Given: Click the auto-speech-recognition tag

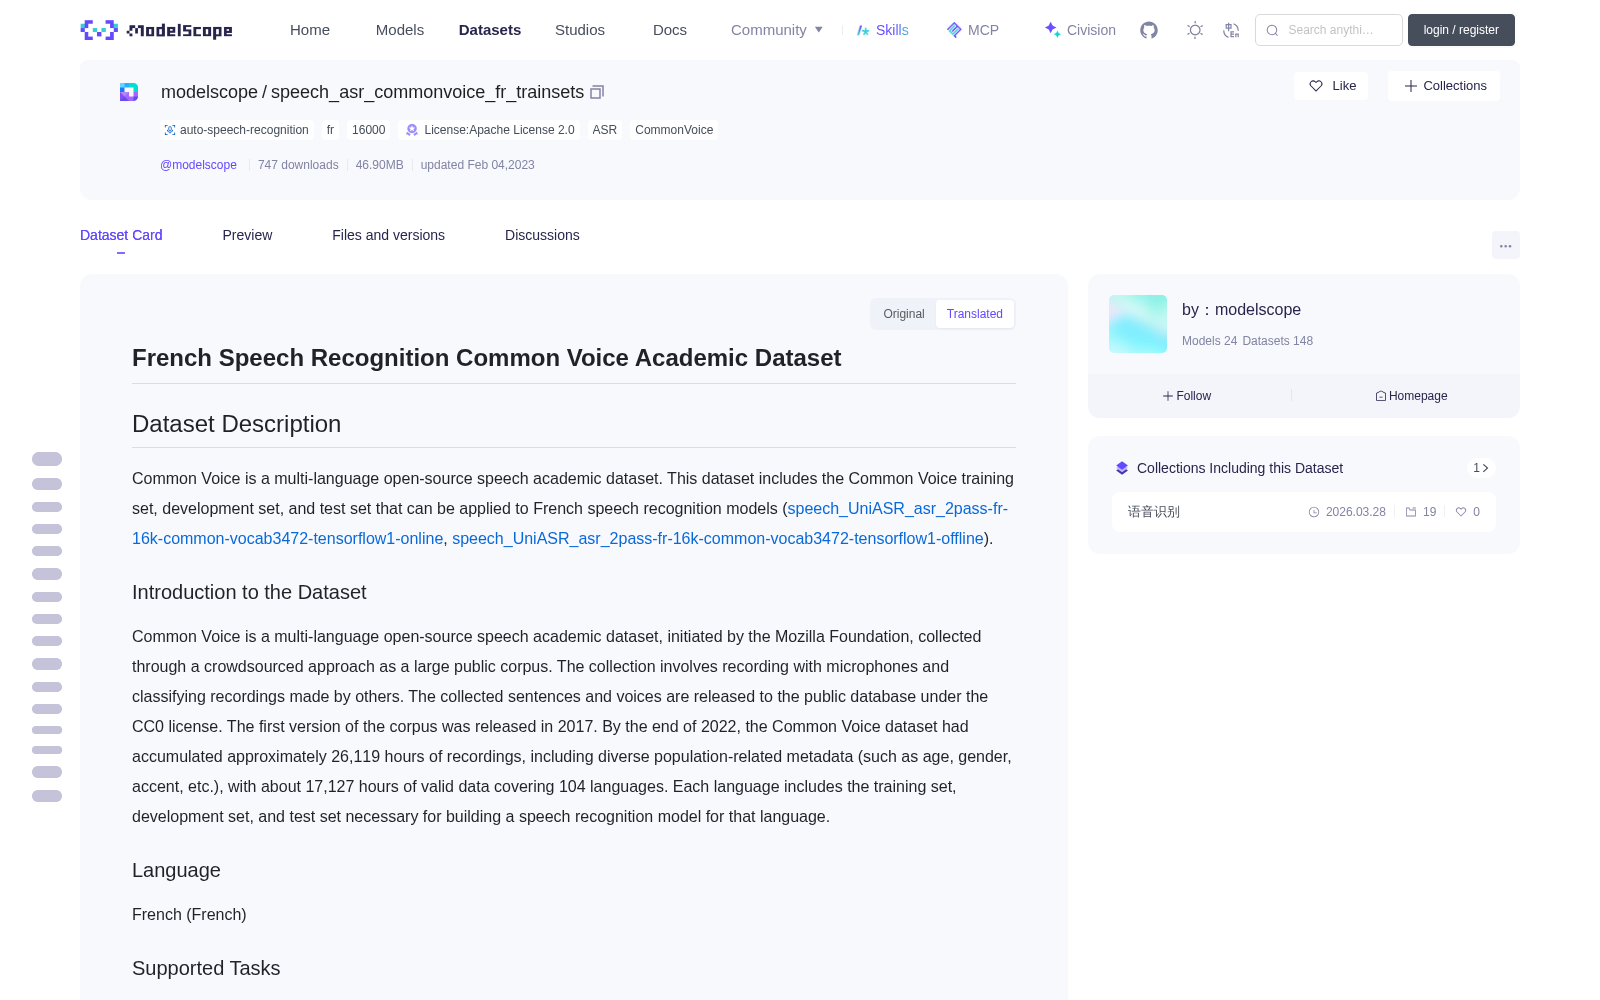Looking at the screenshot, I should pos(237,130).
